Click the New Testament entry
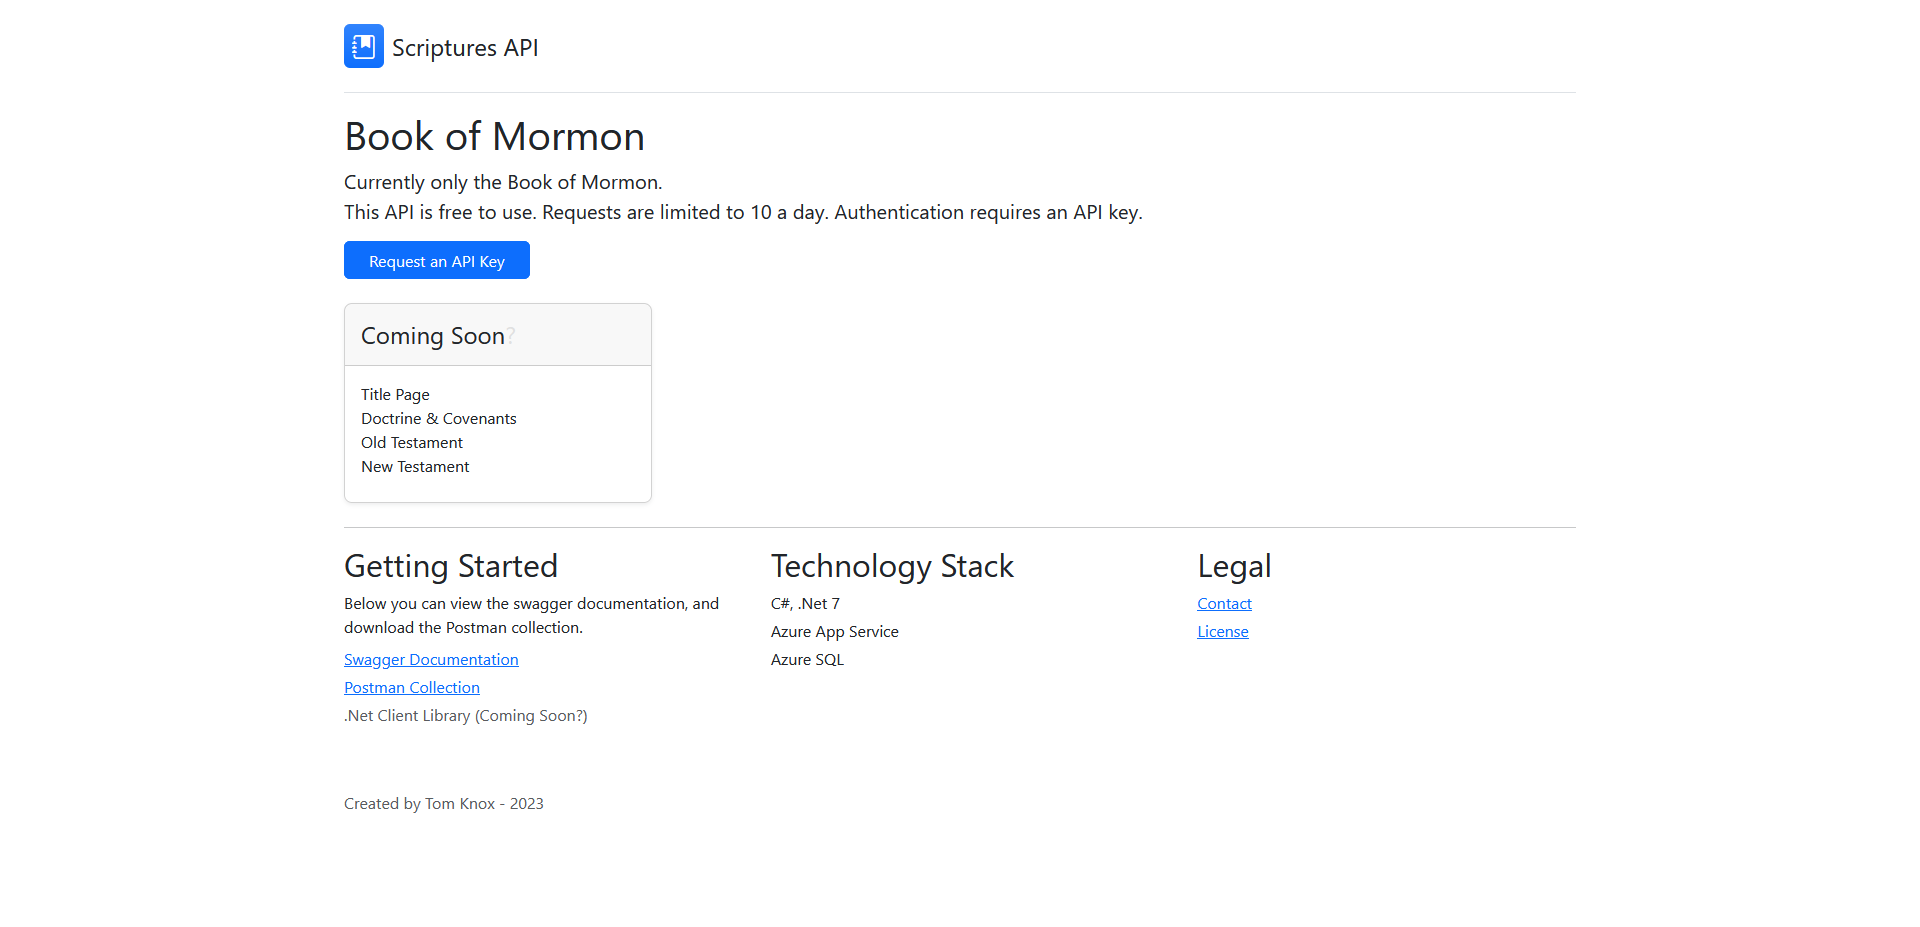Screen dimensions: 1920x927 point(415,467)
